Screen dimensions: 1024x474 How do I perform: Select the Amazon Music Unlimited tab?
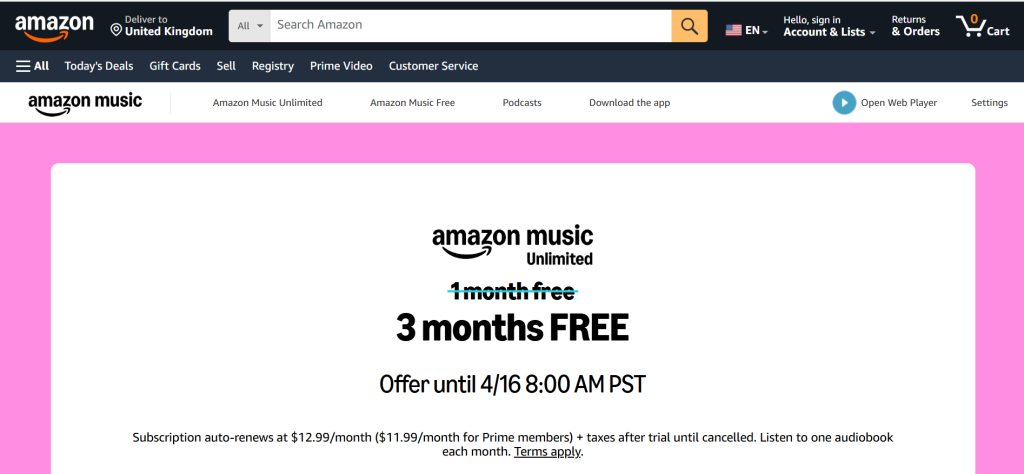(x=267, y=103)
